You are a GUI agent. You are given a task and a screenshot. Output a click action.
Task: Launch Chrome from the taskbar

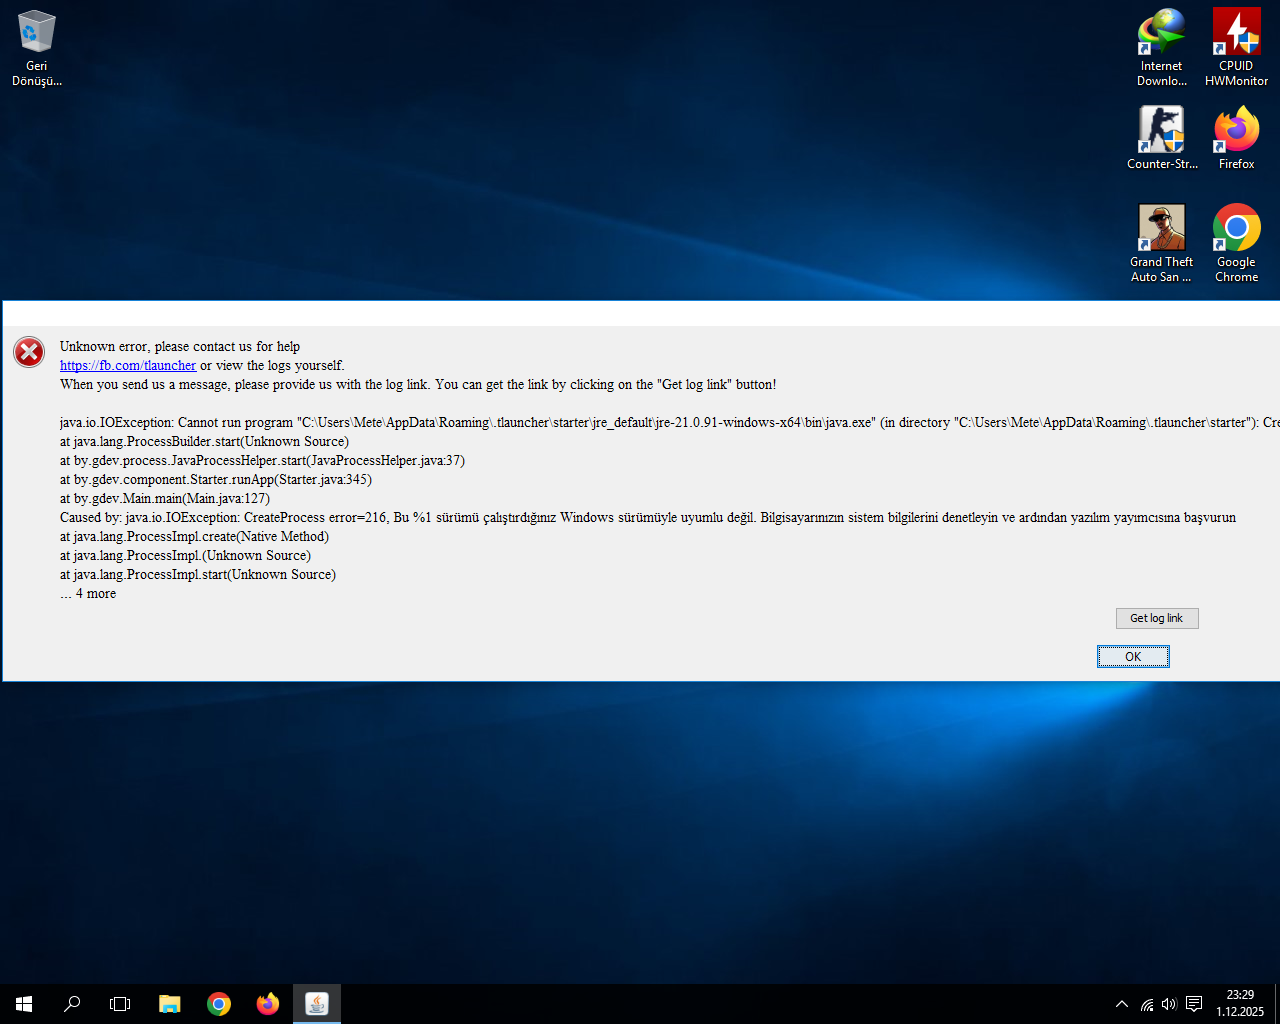pos(219,1004)
